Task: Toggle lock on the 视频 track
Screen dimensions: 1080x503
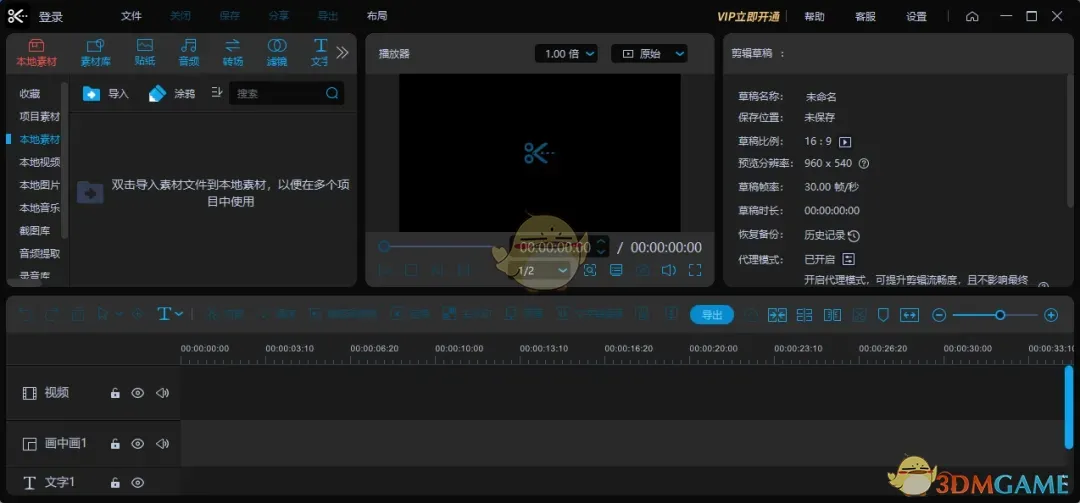Action: tap(115, 393)
